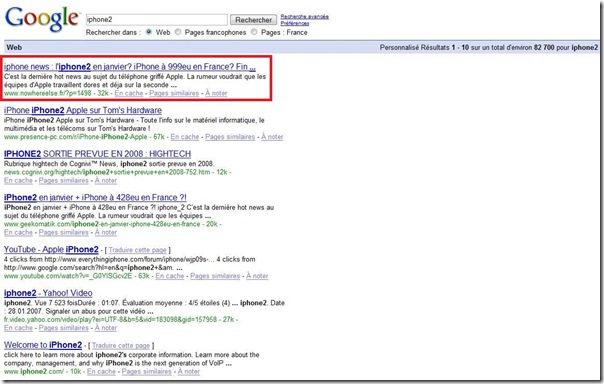Open En cache for fr.video.yahoo.com result
This screenshot has width=604, height=384.
(x=18, y=328)
